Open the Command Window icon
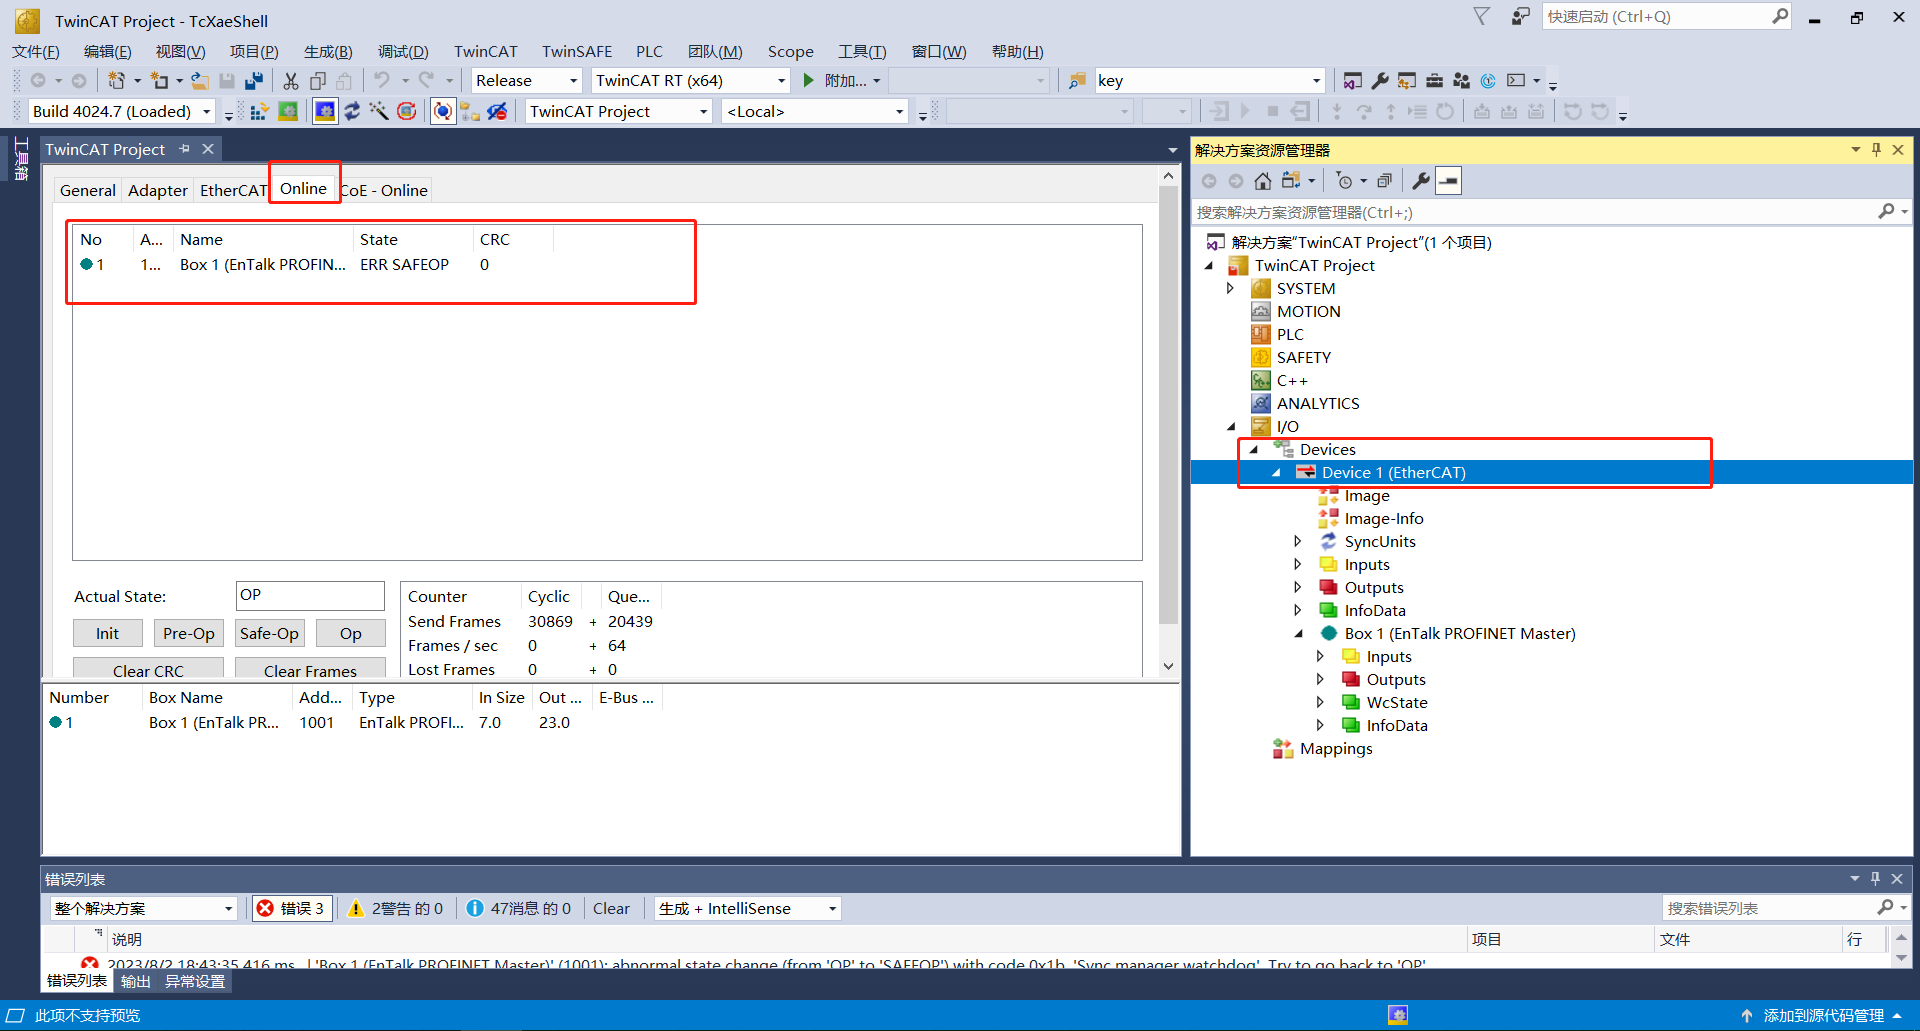The width and height of the screenshot is (1920, 1031). [x=1516, y=81]
